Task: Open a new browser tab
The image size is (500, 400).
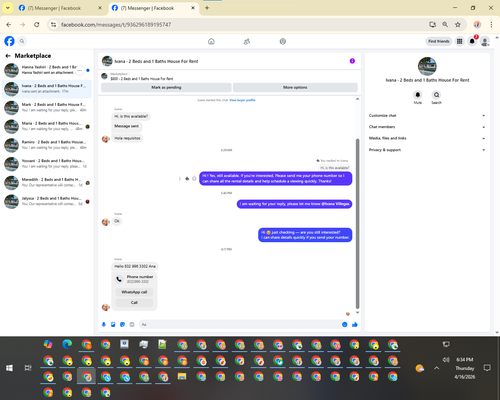Action: [207, 8]
